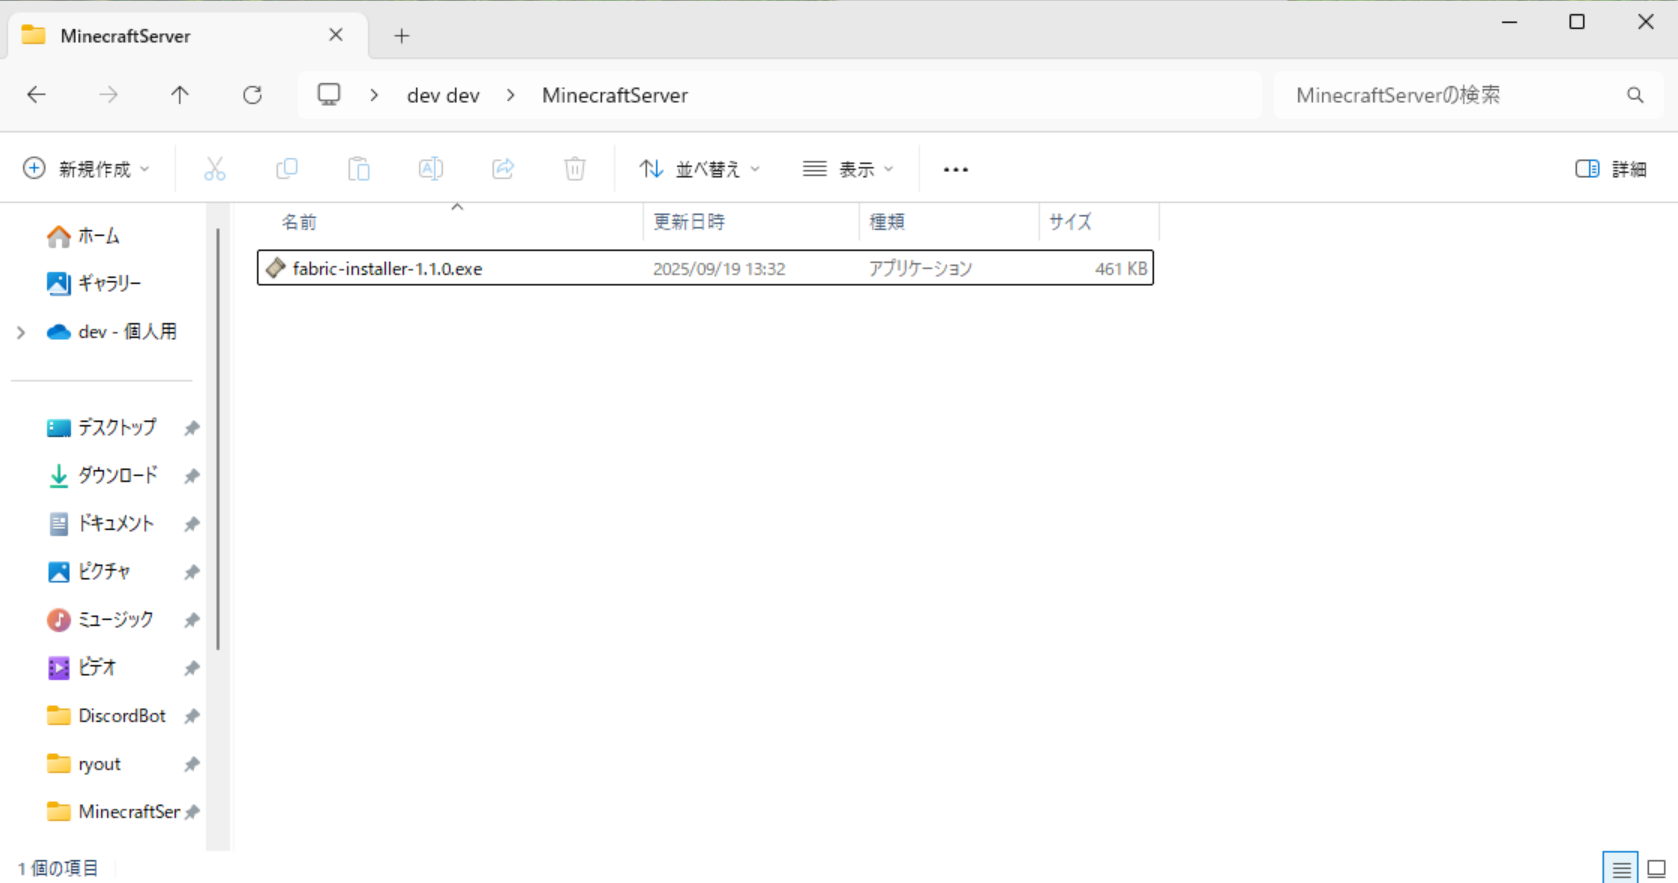The image size is (1678, 883).
Task: Toggle the 詳細 details pane
Action: point(1610,169)
